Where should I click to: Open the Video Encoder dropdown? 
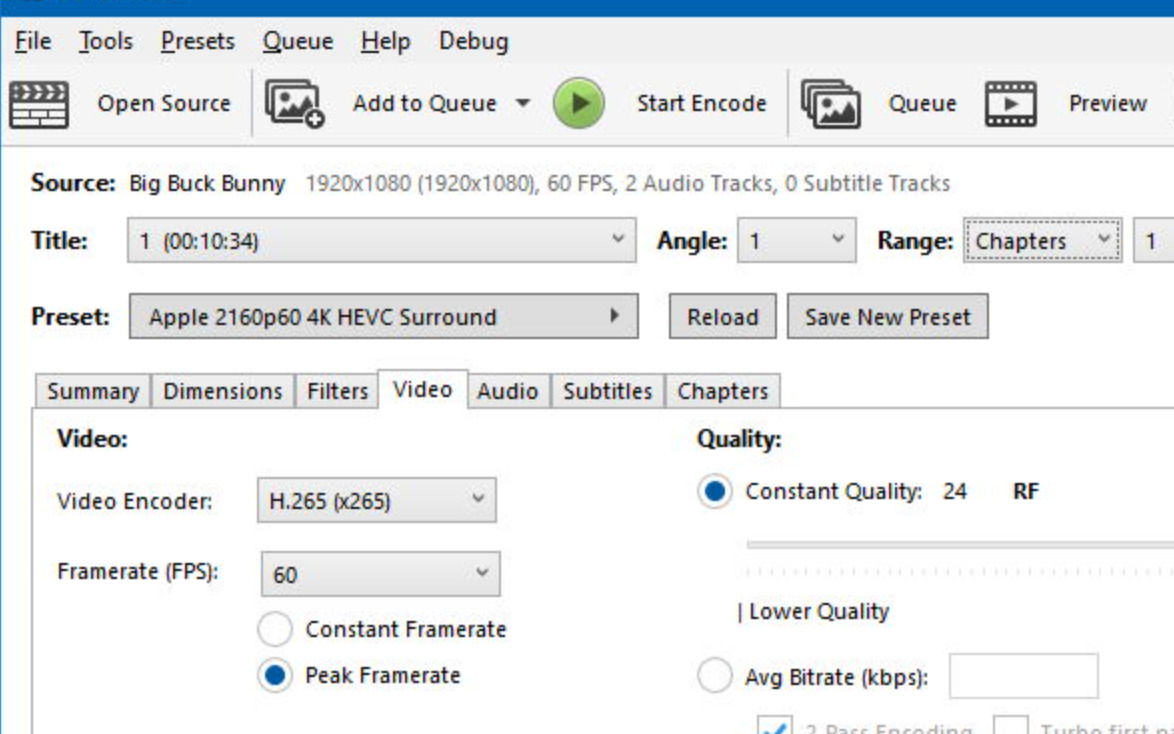click(376, 500)
